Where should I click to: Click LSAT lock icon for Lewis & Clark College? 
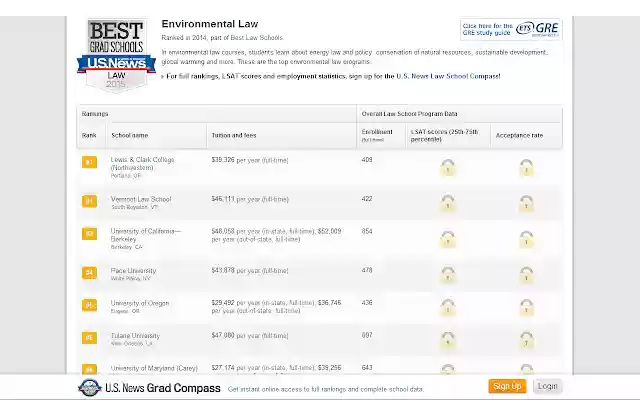point(448,168)
